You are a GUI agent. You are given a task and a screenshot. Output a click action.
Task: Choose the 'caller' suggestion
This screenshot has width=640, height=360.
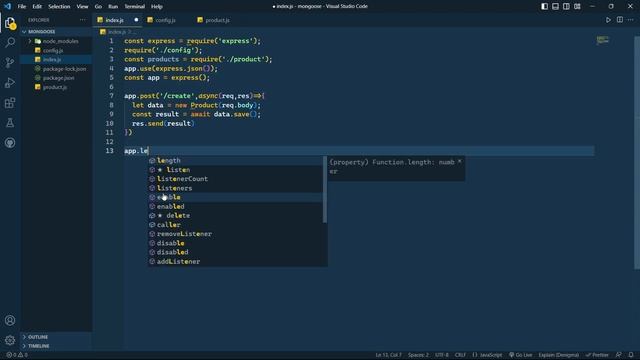point(236,225)
